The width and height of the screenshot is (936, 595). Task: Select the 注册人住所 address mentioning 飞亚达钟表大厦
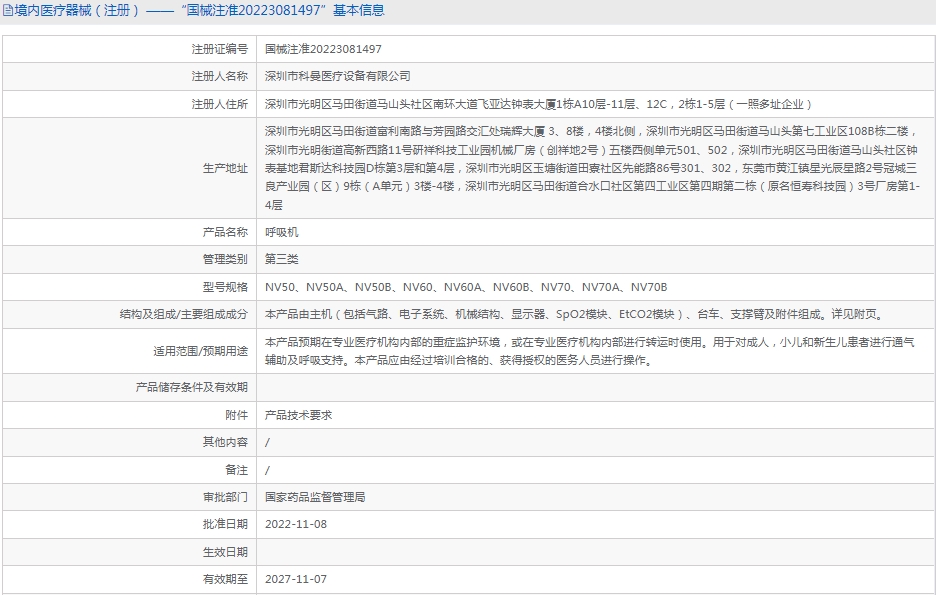click(540, 104)
